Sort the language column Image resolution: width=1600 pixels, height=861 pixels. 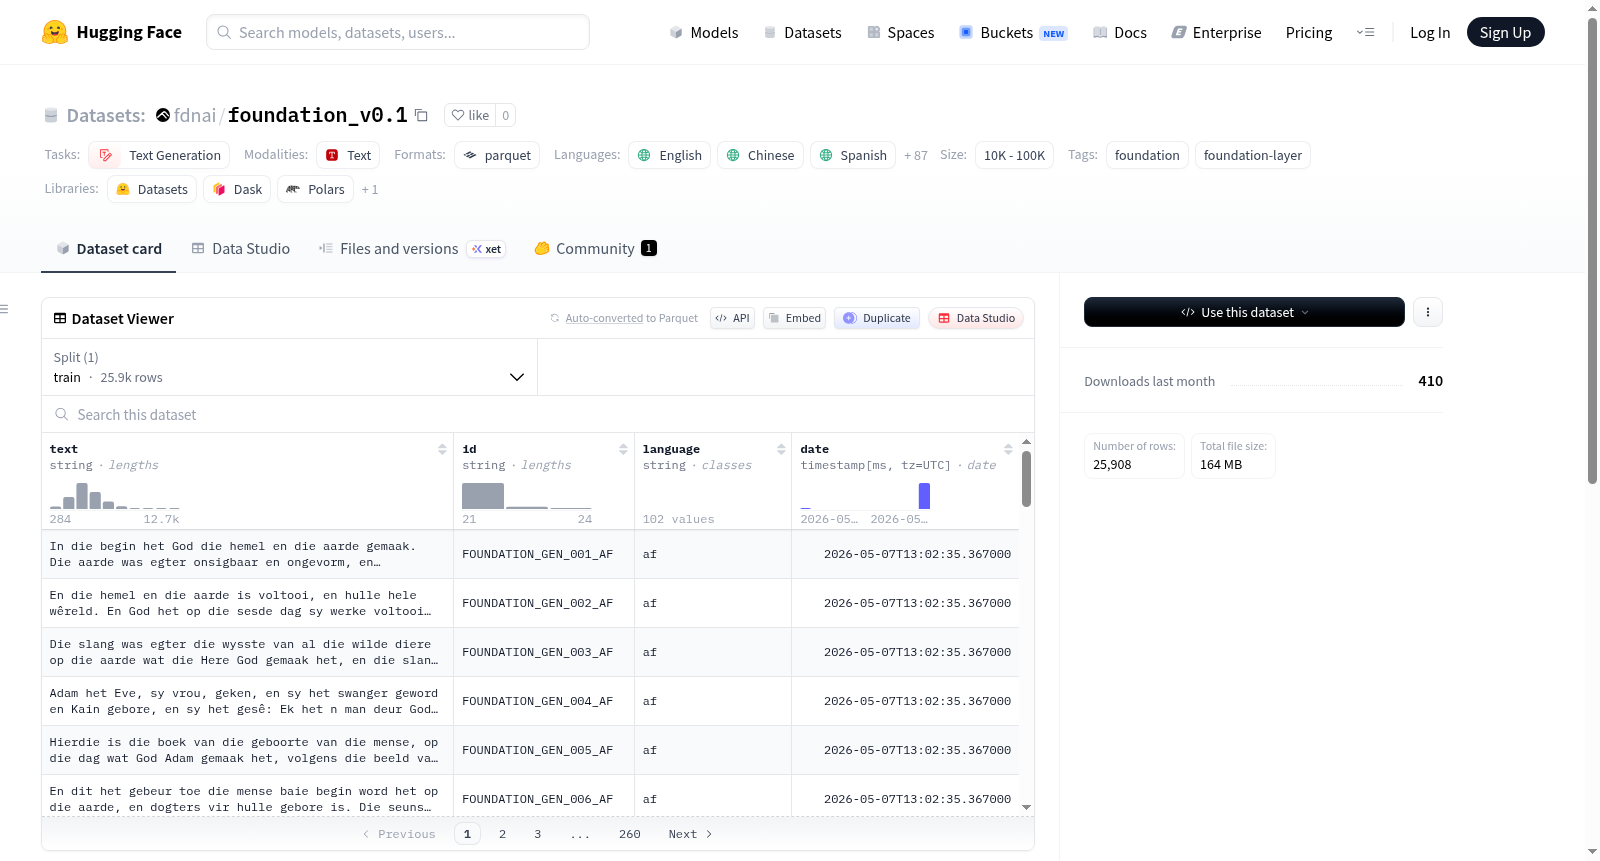pos(781,449)
